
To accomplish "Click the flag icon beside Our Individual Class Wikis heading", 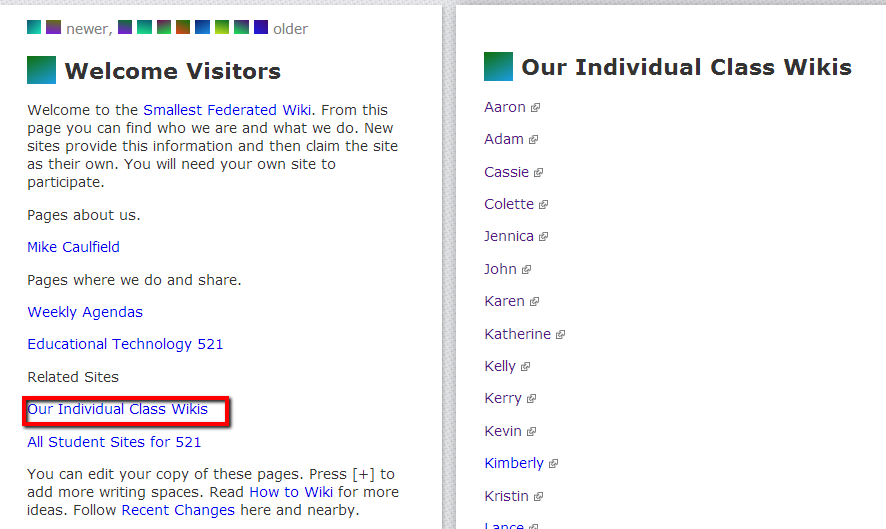I will tap(498, 67).
